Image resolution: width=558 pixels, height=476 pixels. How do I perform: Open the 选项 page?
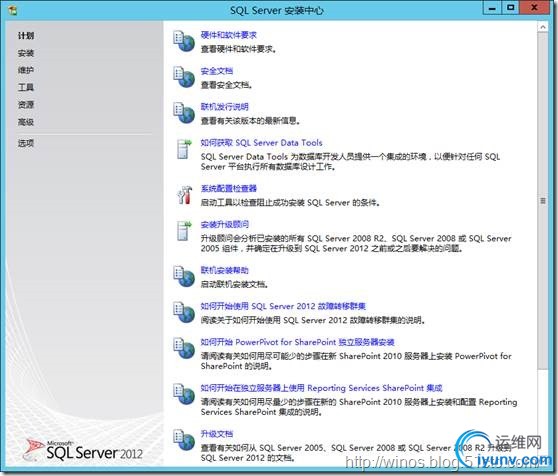point(26,143)
